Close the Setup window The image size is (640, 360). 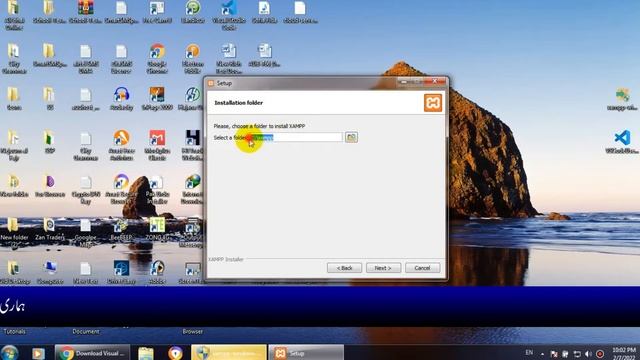(x=435, y=82)
